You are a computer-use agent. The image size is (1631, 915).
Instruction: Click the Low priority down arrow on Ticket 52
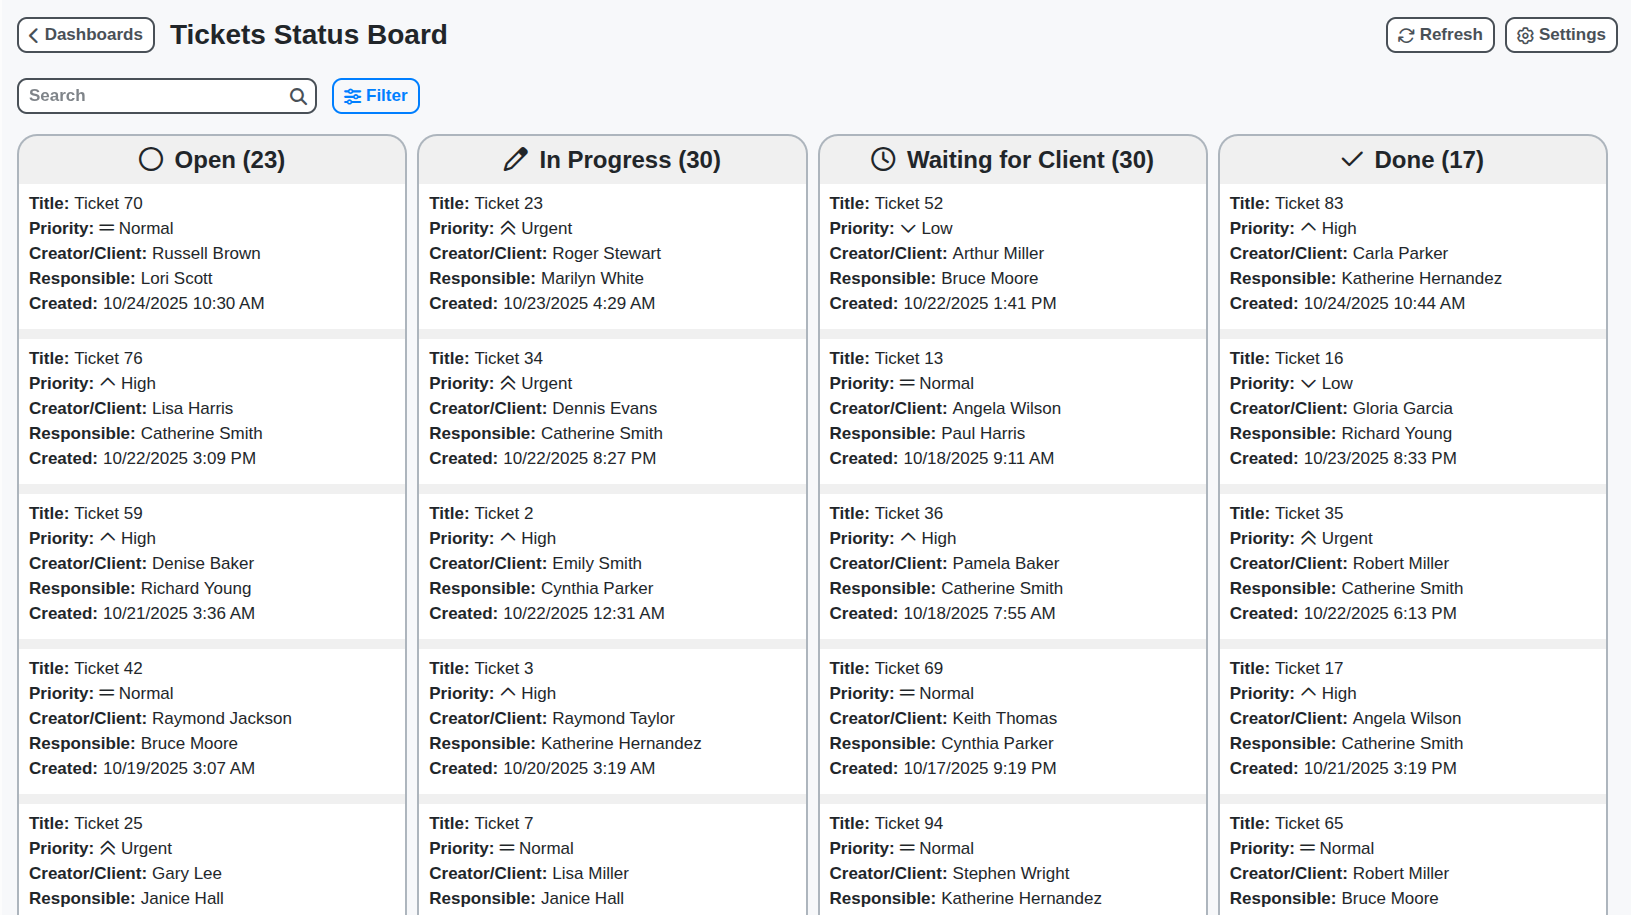[x=911, y=228]
